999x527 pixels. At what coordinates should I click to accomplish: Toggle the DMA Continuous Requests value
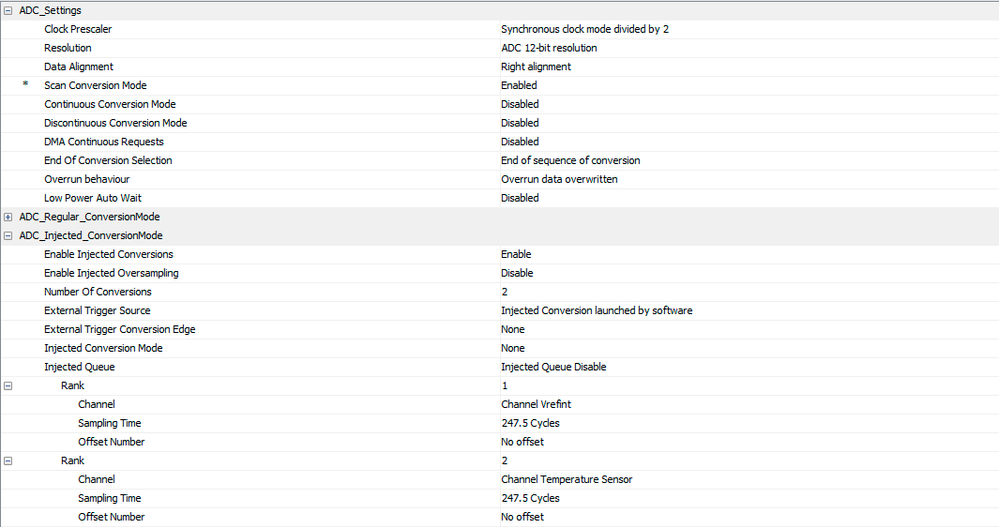[520, 142]
